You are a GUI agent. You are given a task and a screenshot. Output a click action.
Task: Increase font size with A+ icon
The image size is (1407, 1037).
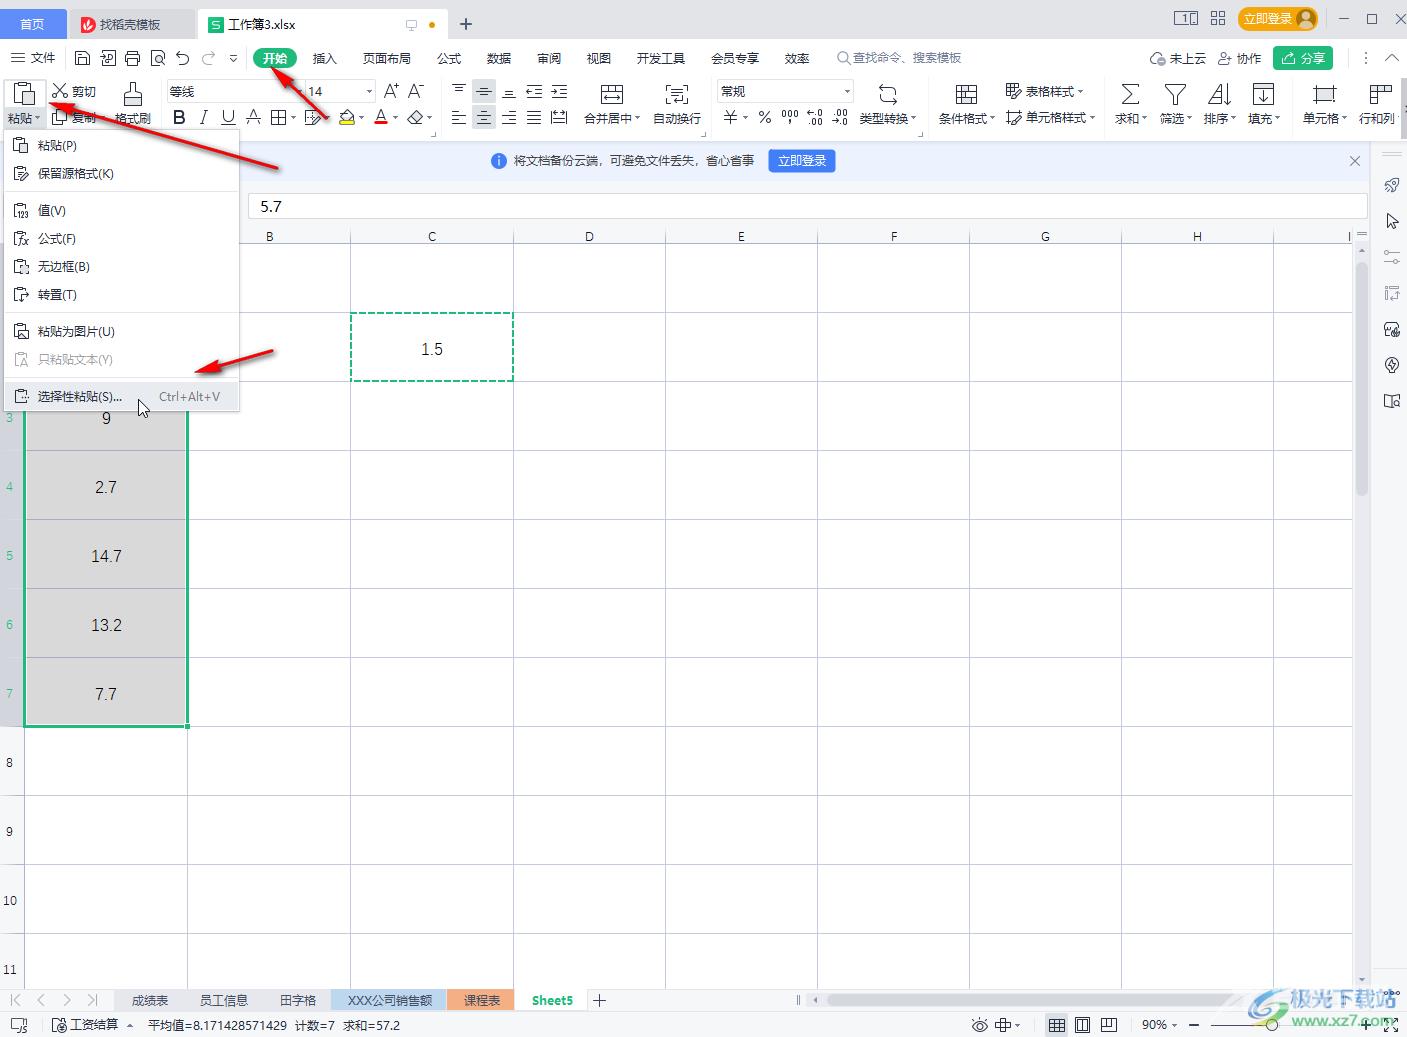tap(391, 91)
